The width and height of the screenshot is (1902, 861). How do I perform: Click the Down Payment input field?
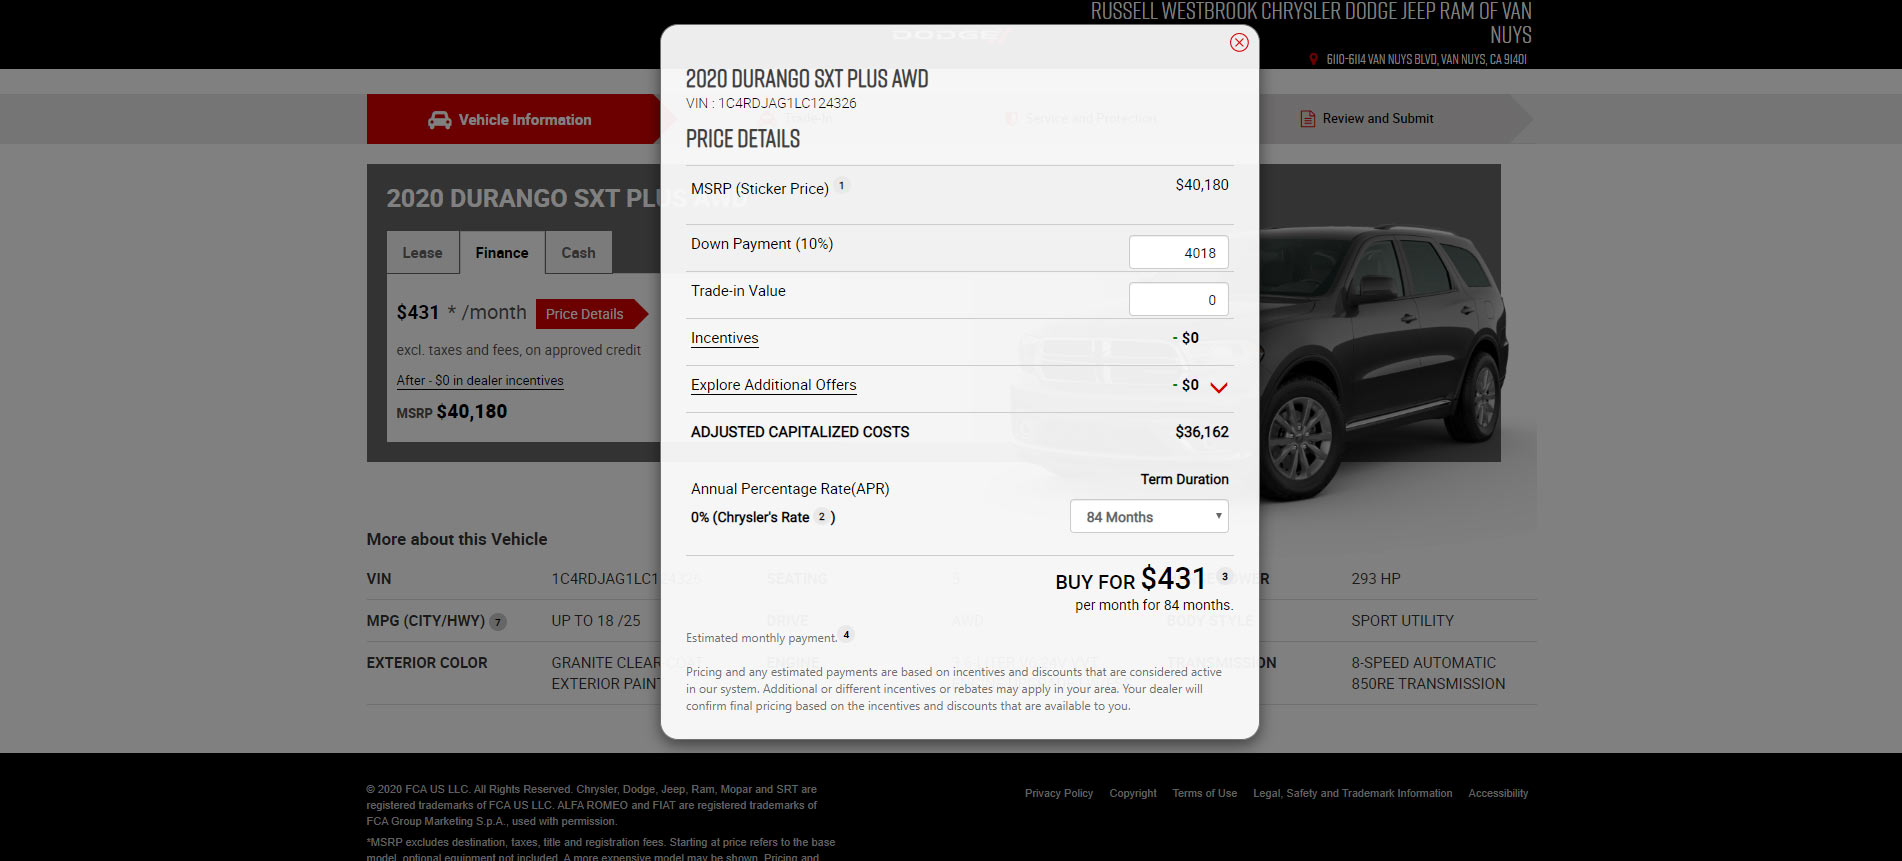[1178, 253]
